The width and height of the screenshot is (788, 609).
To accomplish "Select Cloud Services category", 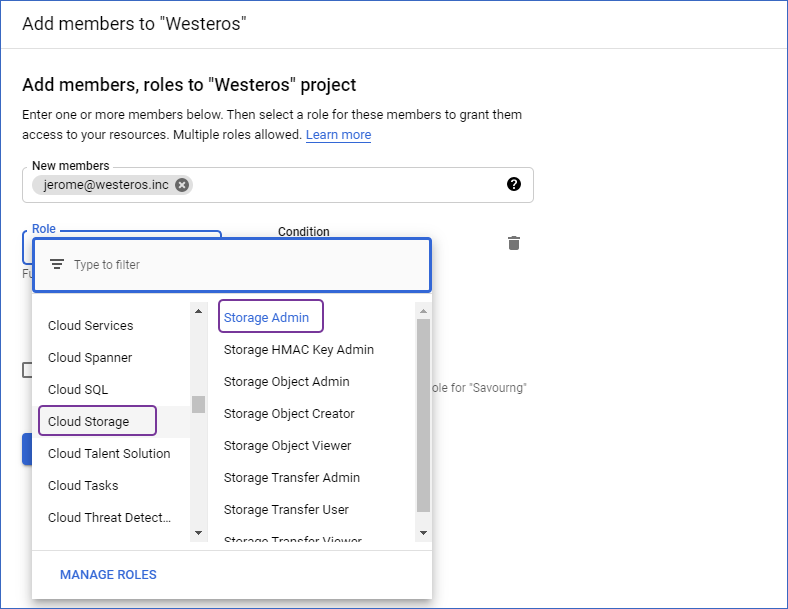I will [90, 326].
